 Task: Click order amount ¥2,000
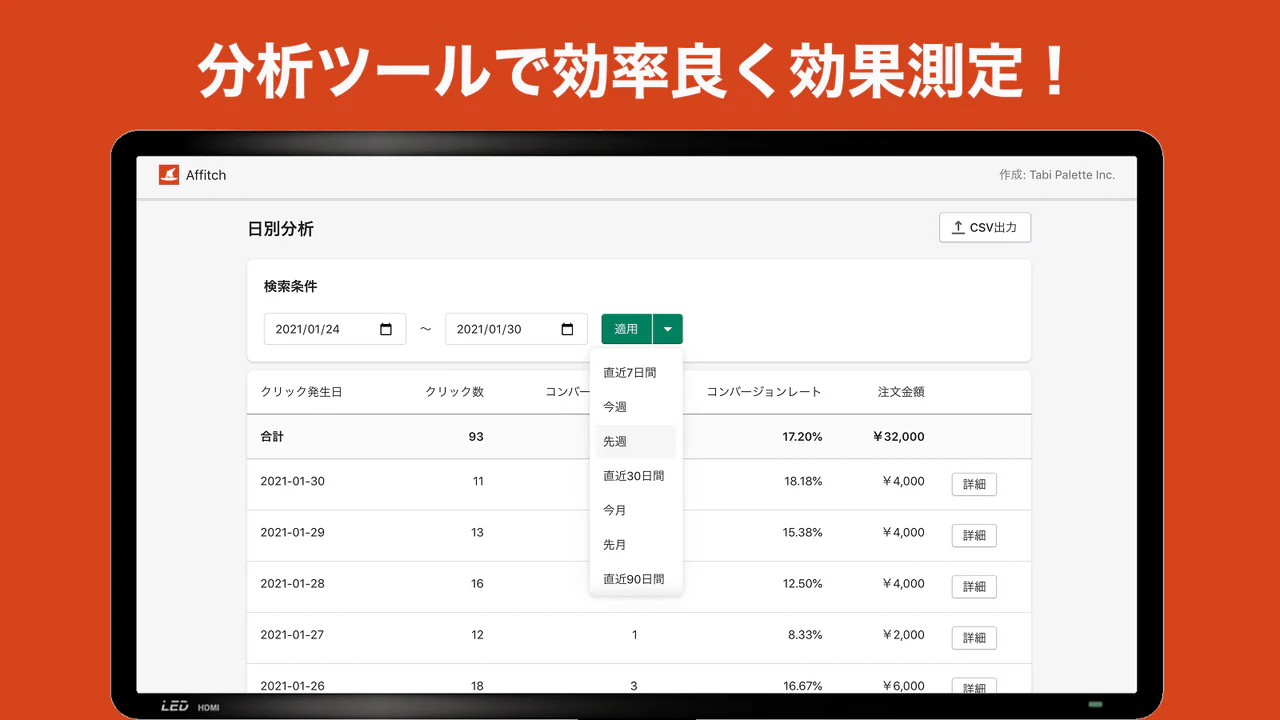(x=902, y=634)
